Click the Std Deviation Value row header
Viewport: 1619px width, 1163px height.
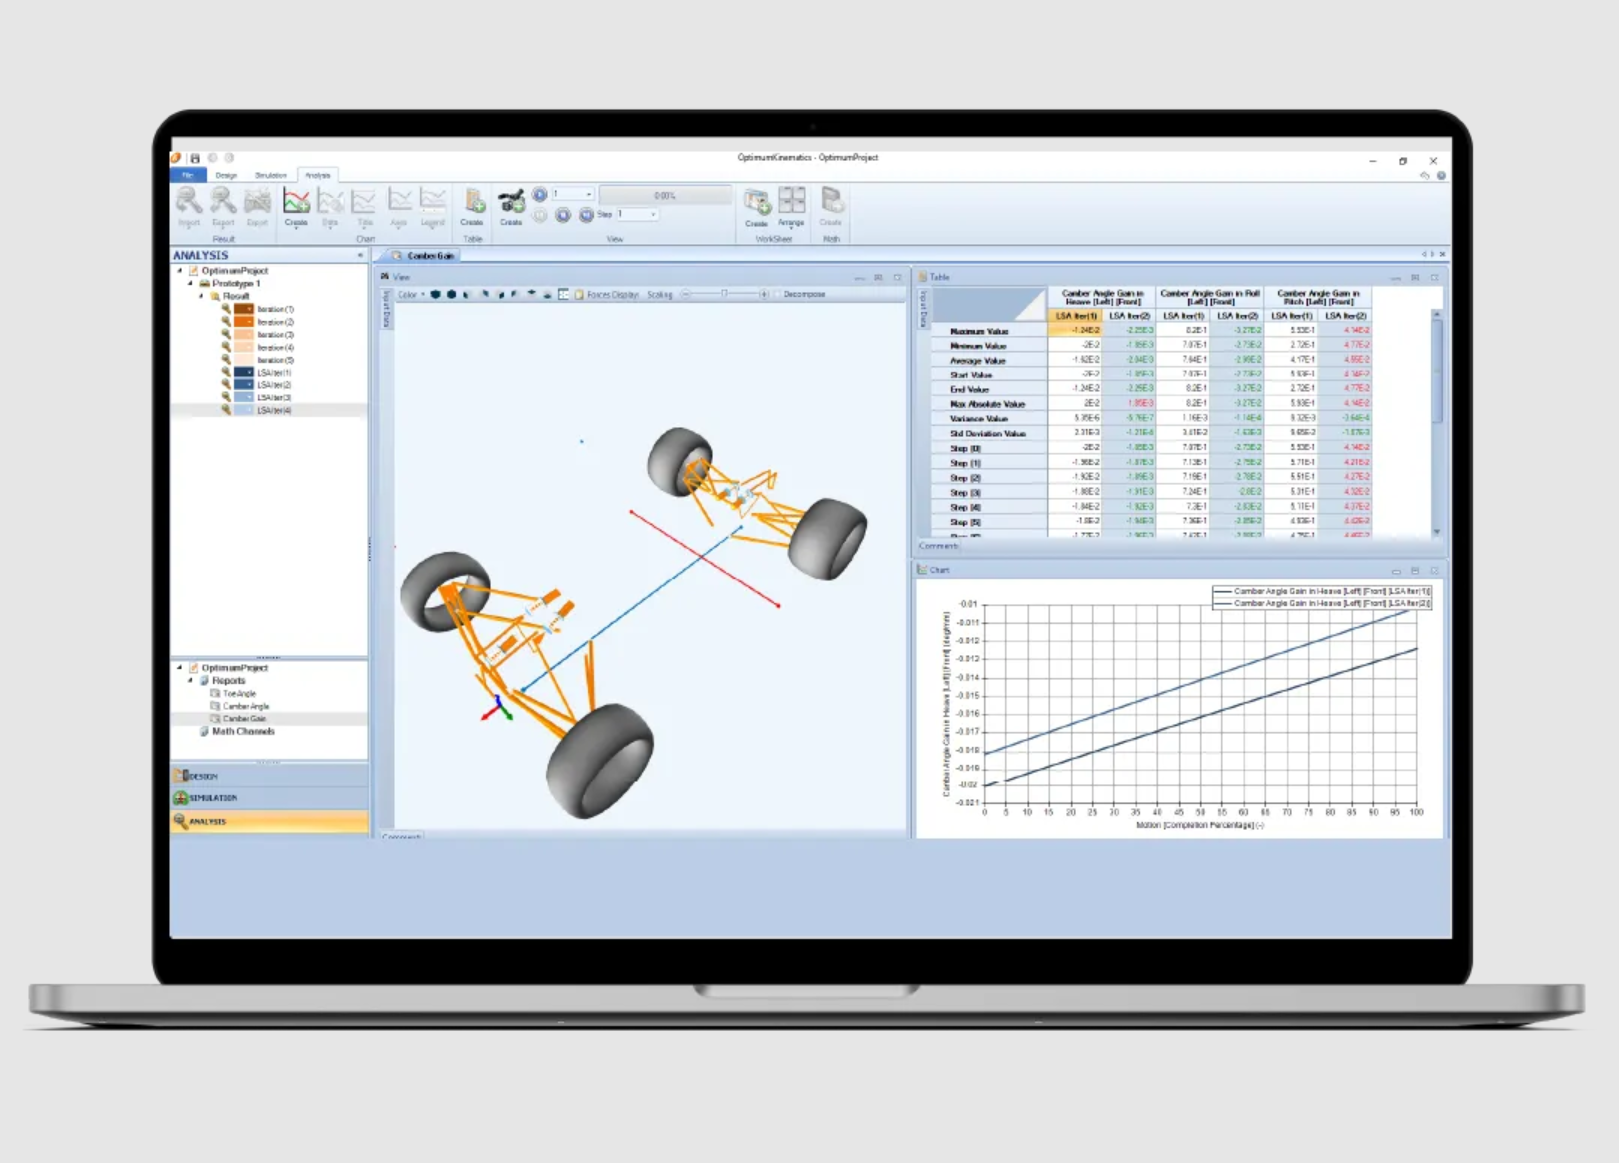tap(988, 434)
